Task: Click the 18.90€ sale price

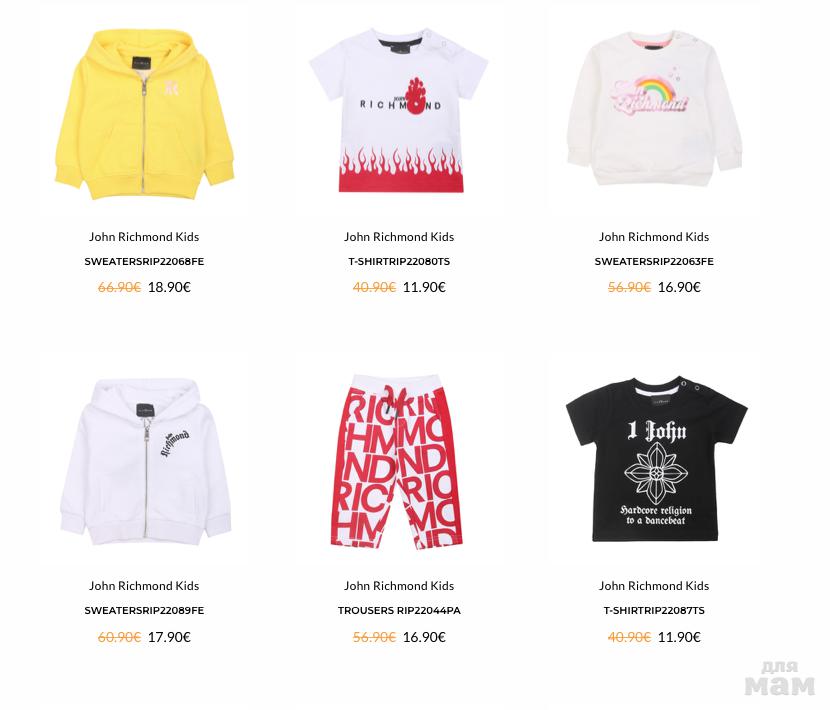Action: click(169, 287)
